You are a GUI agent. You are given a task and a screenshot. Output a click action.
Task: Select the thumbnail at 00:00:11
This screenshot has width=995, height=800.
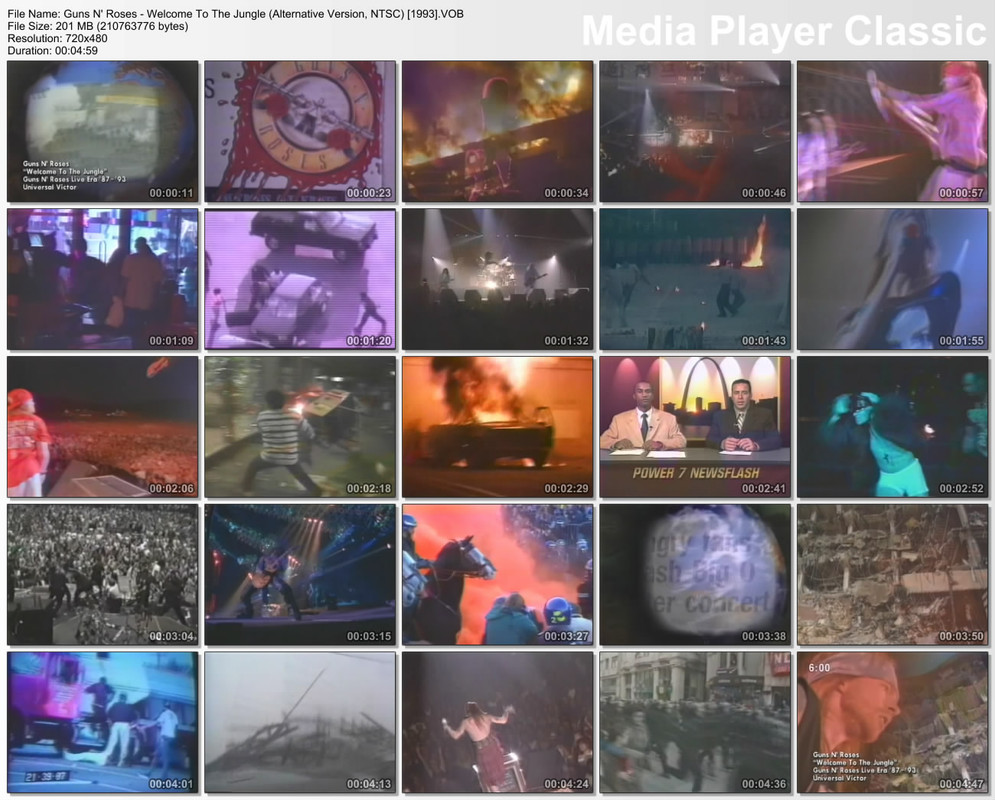[102, 131]
